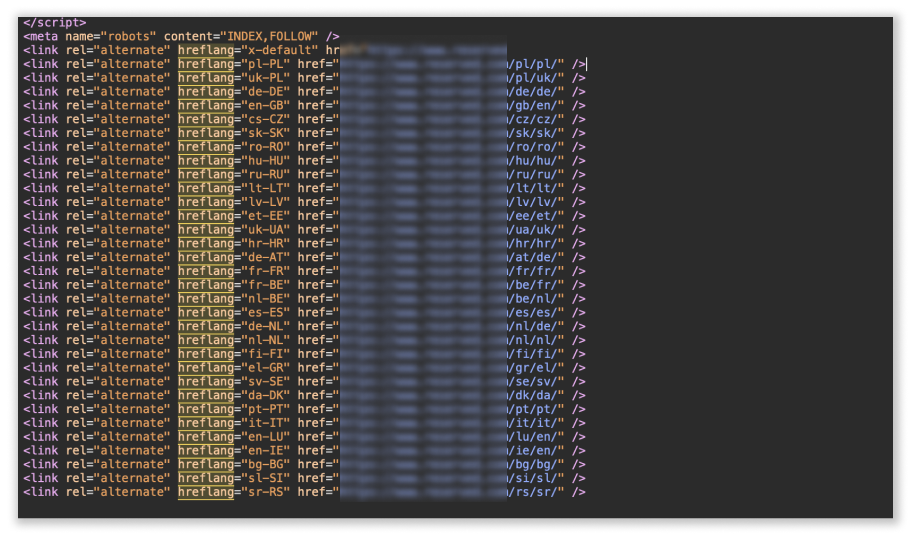
Task: Click the hreflang "en-IE" value
Action: click(x=266, y=450)
